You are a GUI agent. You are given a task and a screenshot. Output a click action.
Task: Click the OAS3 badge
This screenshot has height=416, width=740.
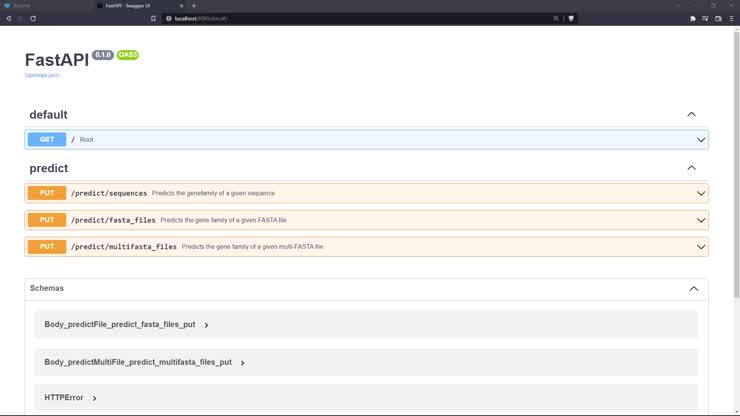point(127,55)
